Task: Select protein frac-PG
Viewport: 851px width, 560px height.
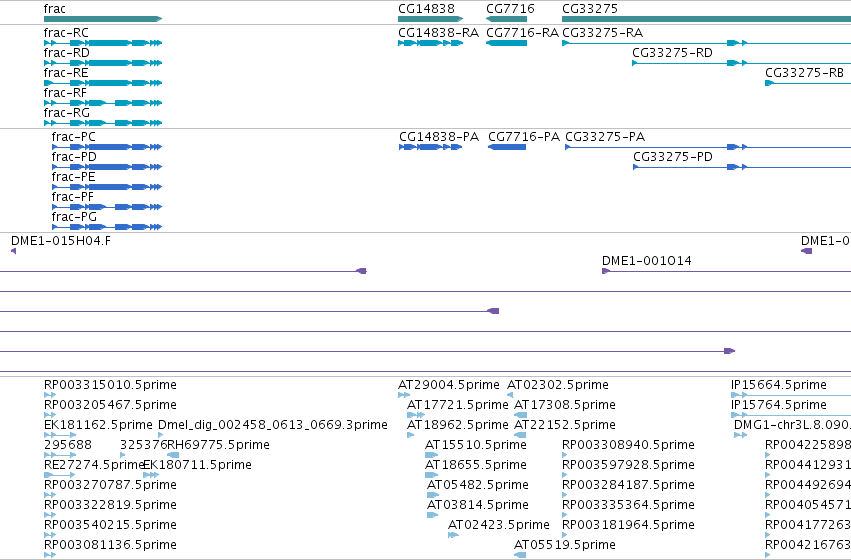Action: [107, 227]
